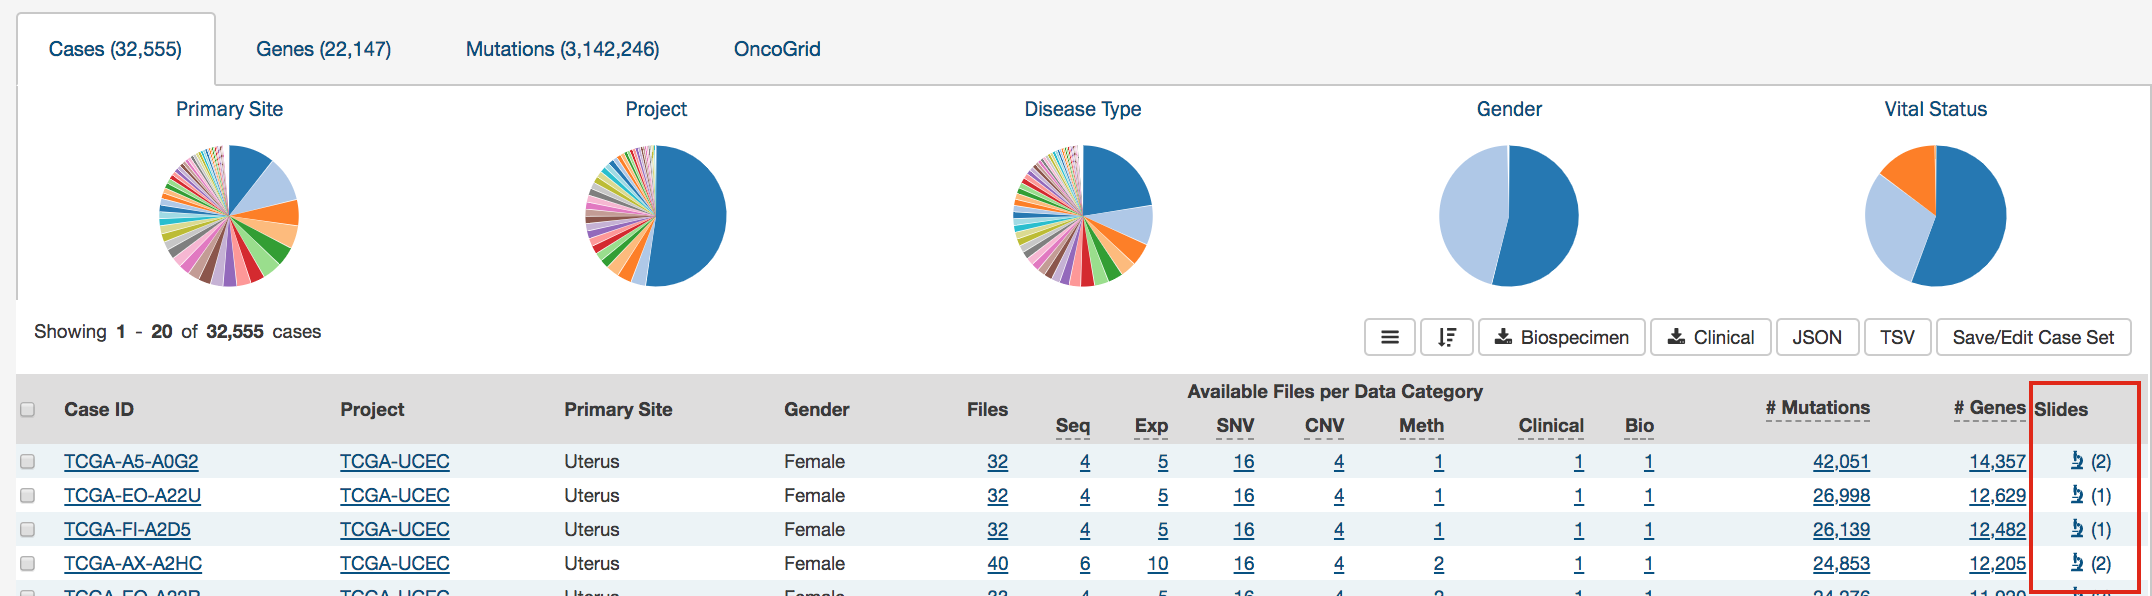Click the SNV column header
Image resolution: width=2152 pixels, height=596 pixels.
(1235, 426)
